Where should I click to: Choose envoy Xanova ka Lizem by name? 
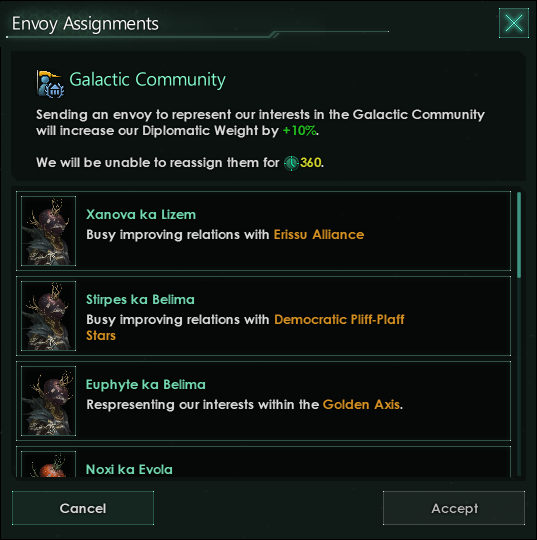[x=141, y=215]
